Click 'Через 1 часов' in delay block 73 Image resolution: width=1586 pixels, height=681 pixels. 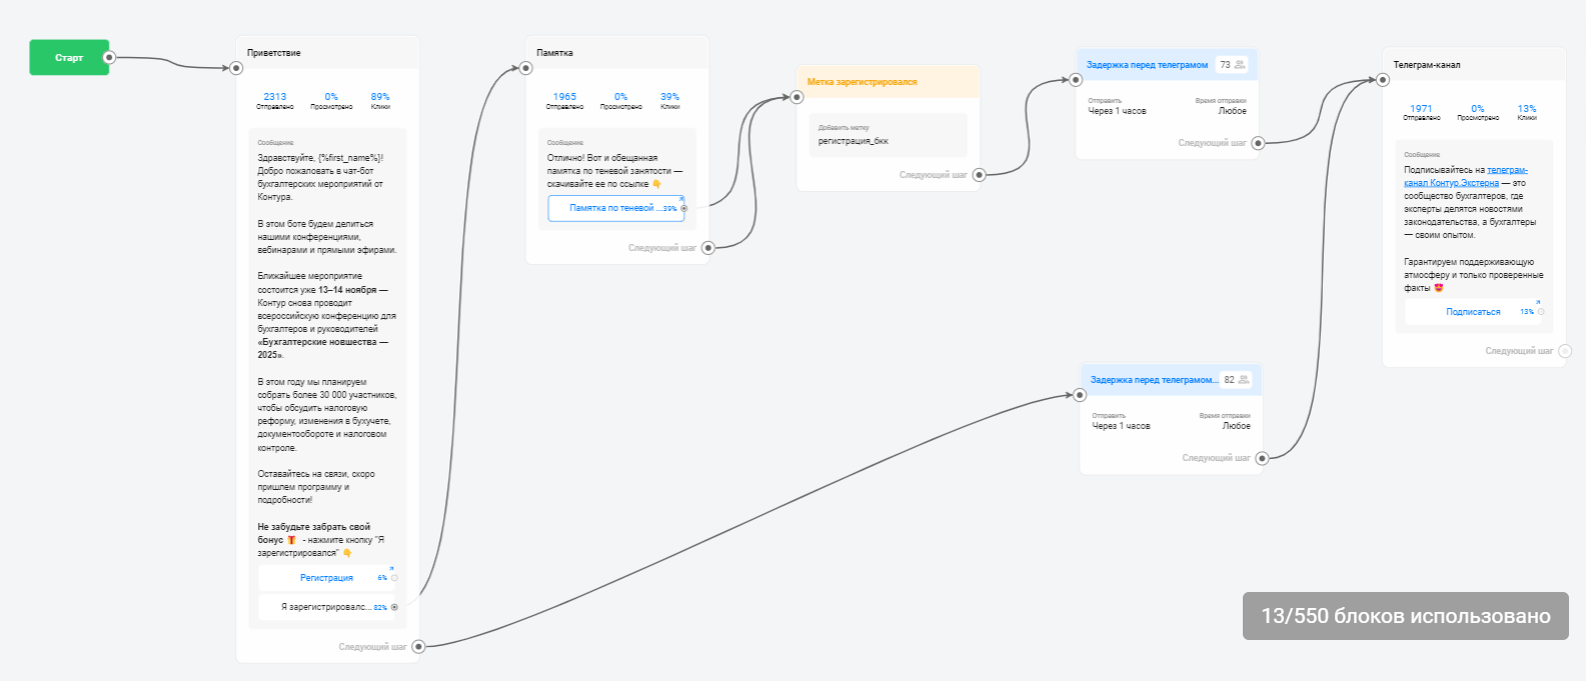click(1117, 111)
